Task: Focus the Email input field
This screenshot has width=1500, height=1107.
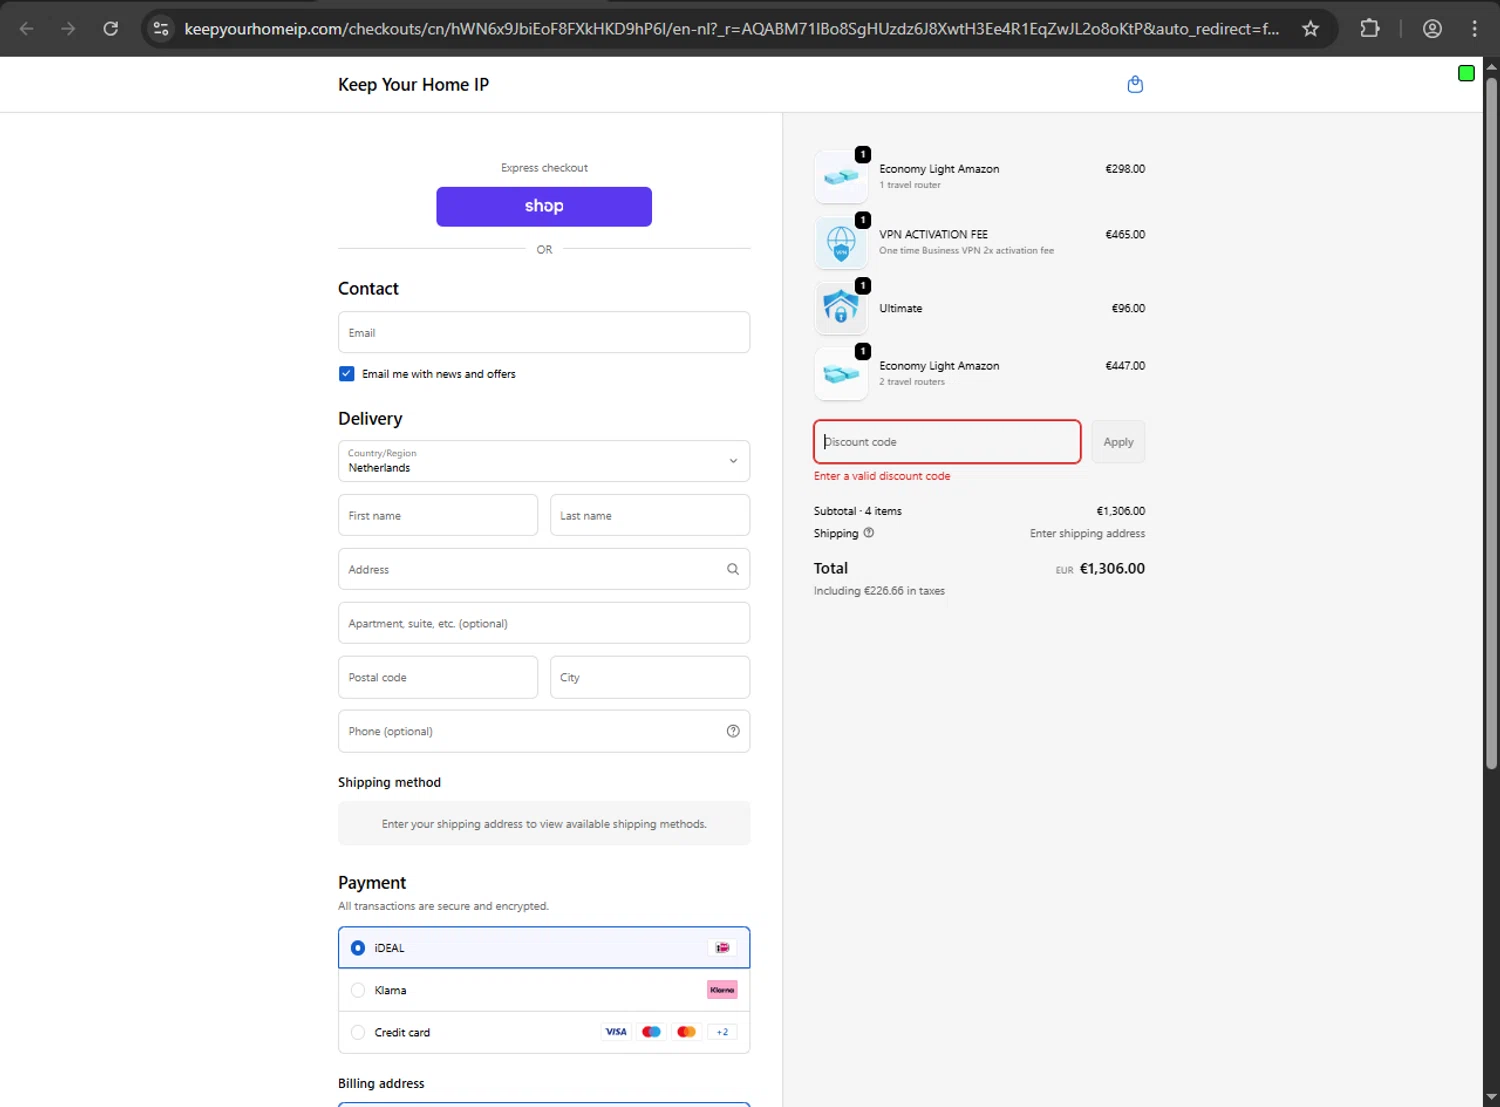Action: click(544, 332)
